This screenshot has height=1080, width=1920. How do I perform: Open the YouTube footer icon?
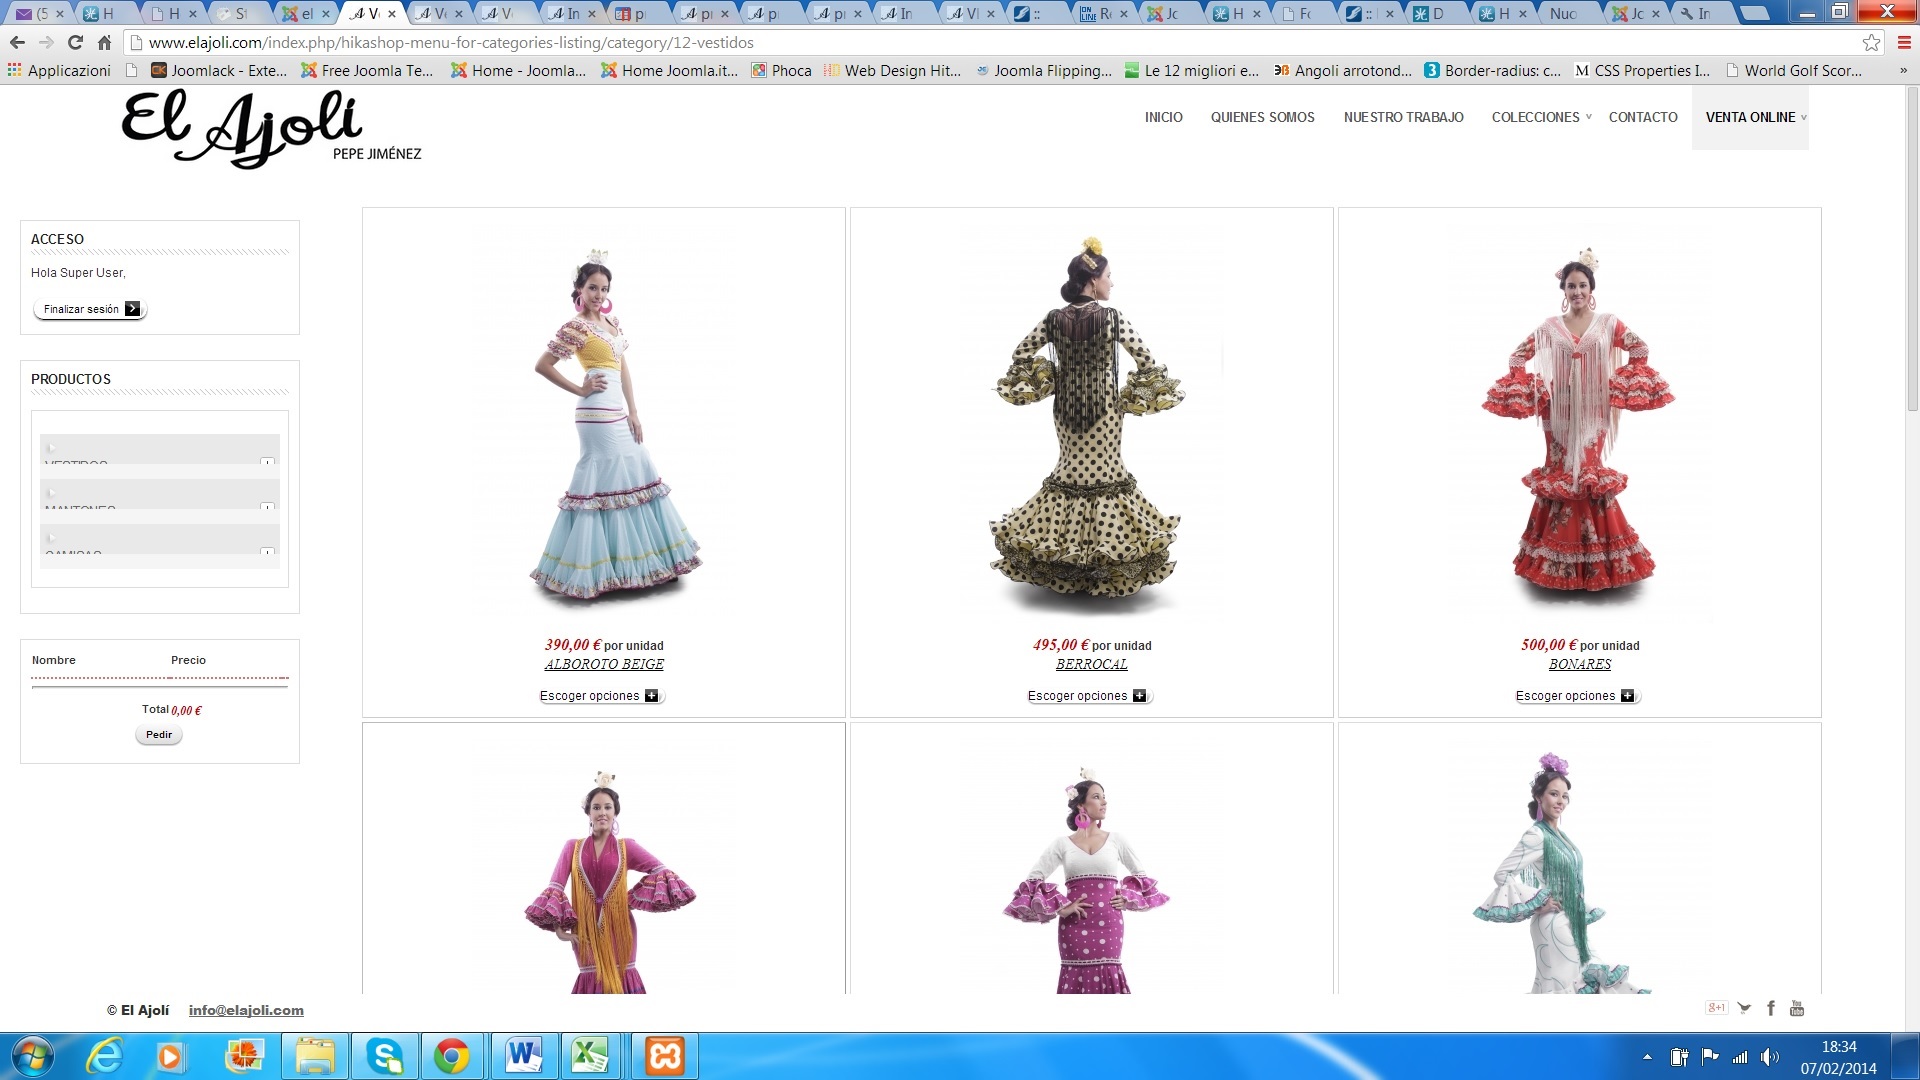pyautogui.click(x=1797, y=1008)
